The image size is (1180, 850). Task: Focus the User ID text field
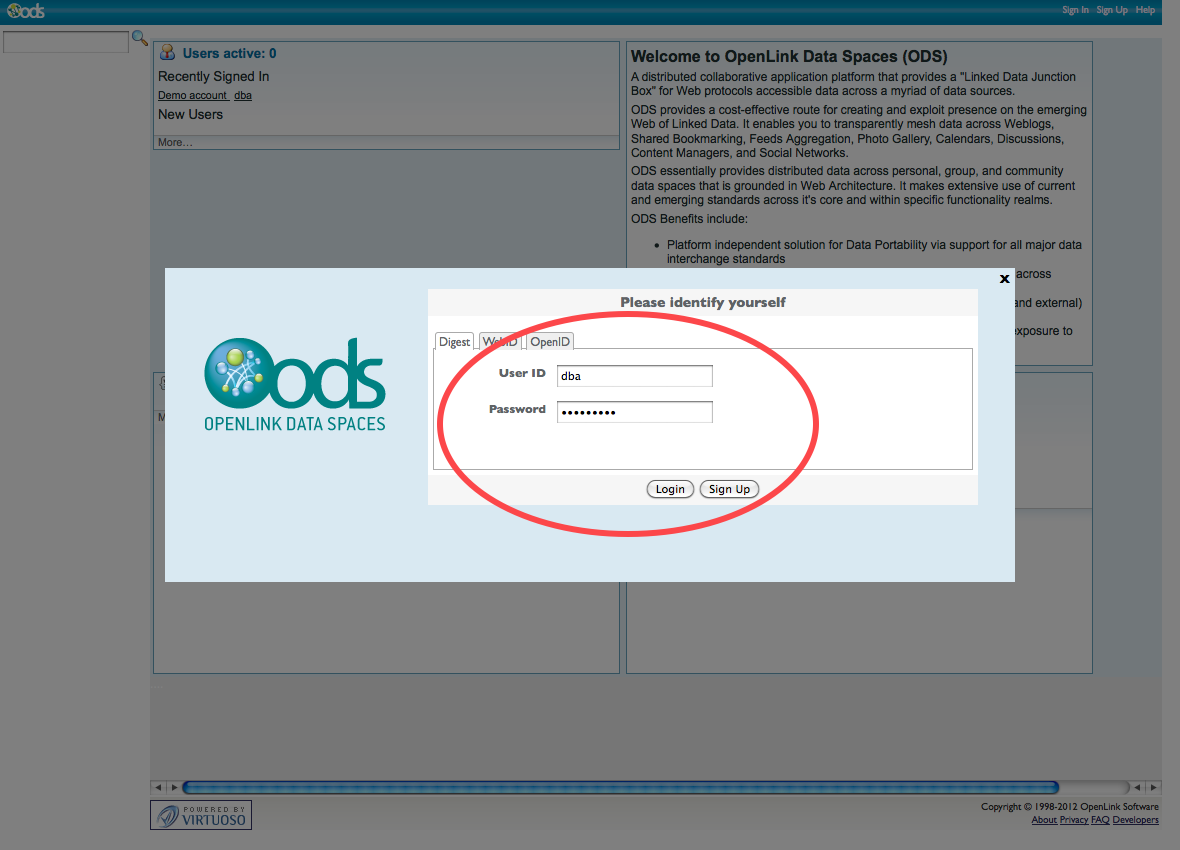pos(634,376)
